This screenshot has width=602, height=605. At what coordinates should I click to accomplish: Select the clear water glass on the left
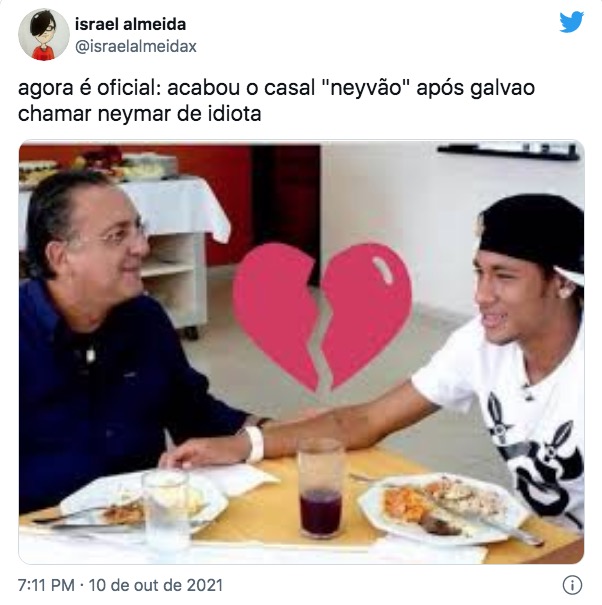(x=166, y=507)
